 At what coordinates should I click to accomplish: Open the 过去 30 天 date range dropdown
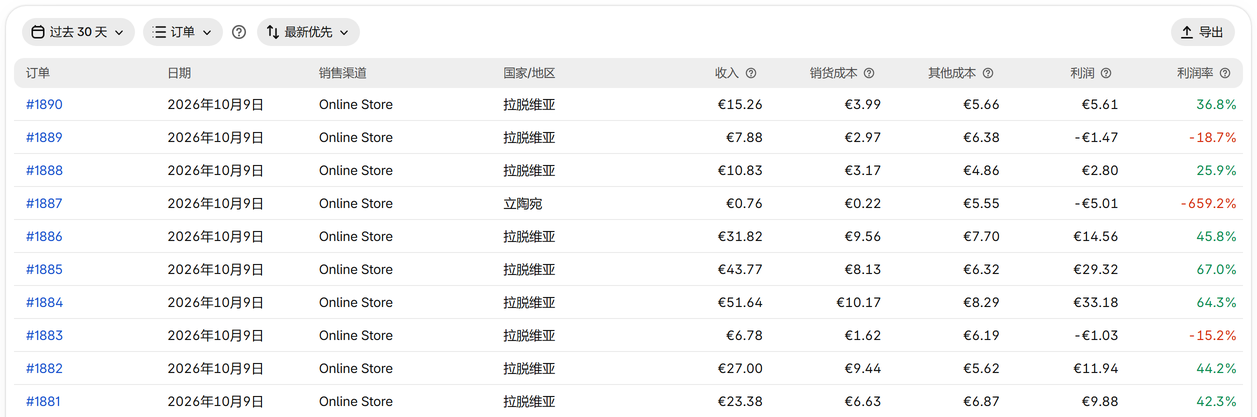pyautogui.click(x=79, y=32)
